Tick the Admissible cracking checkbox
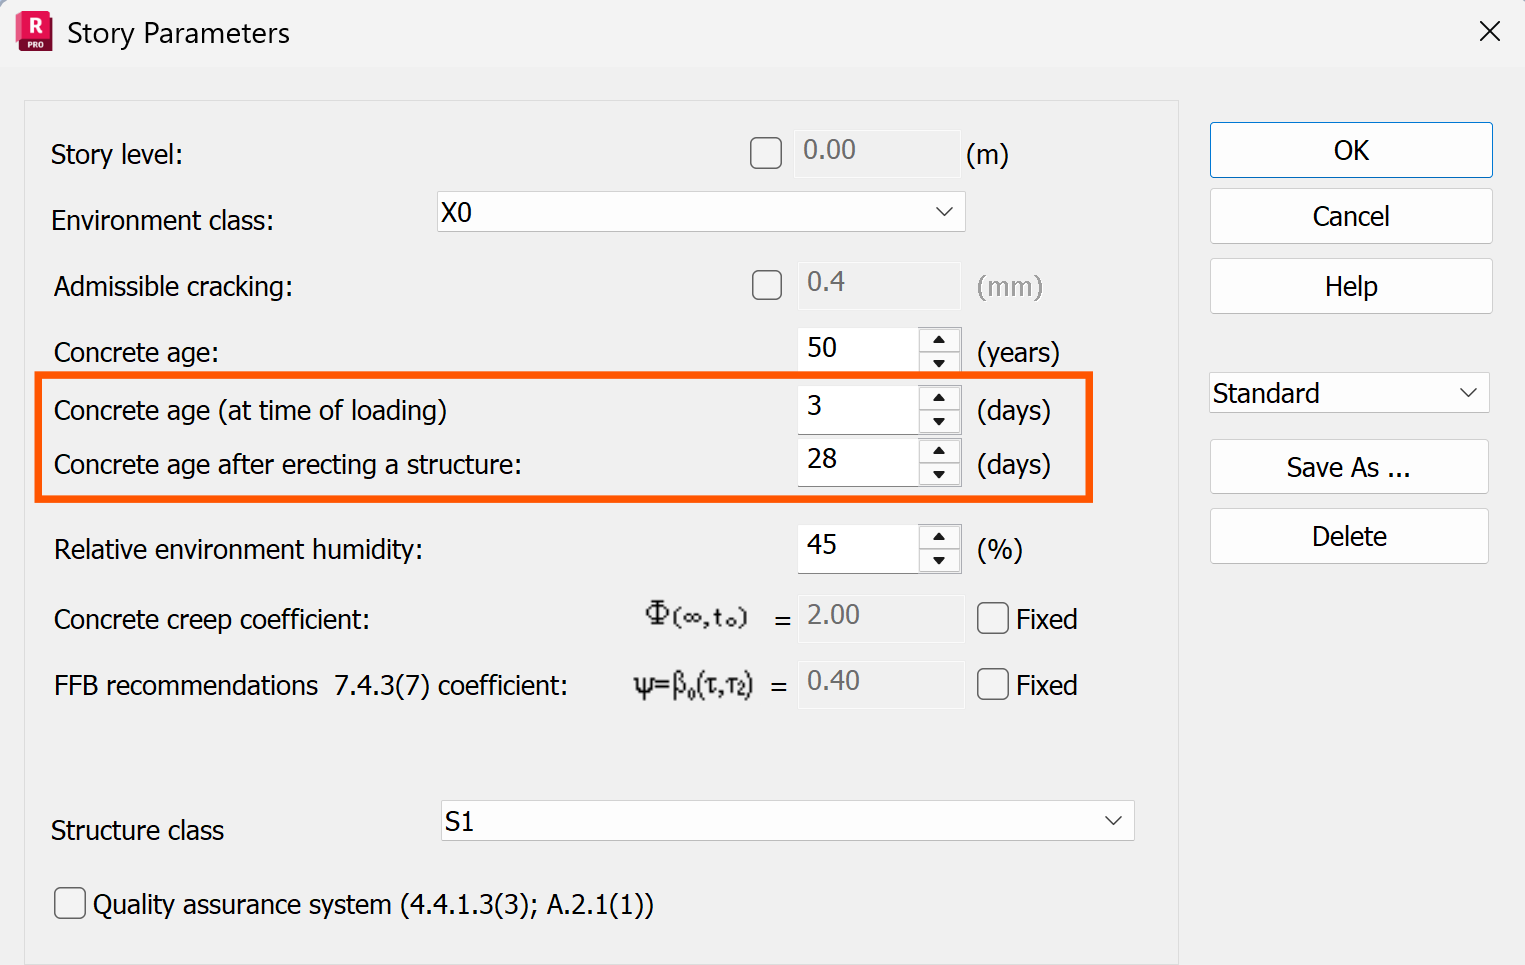The image size is (1525, 965). [x=767, y=285]
